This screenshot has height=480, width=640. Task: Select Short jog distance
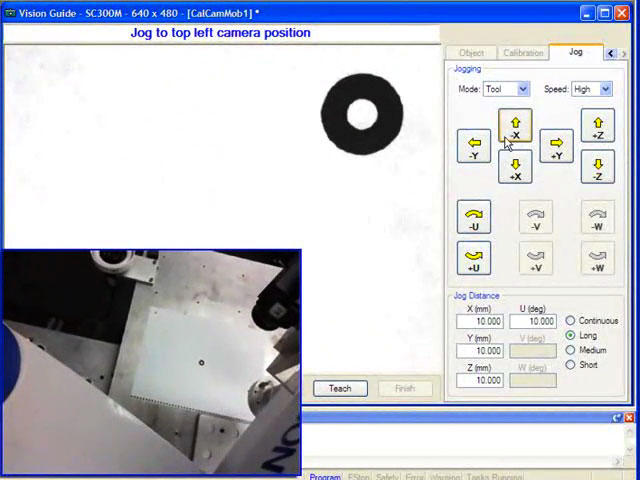pyautogui.click(x=582, y=365)
